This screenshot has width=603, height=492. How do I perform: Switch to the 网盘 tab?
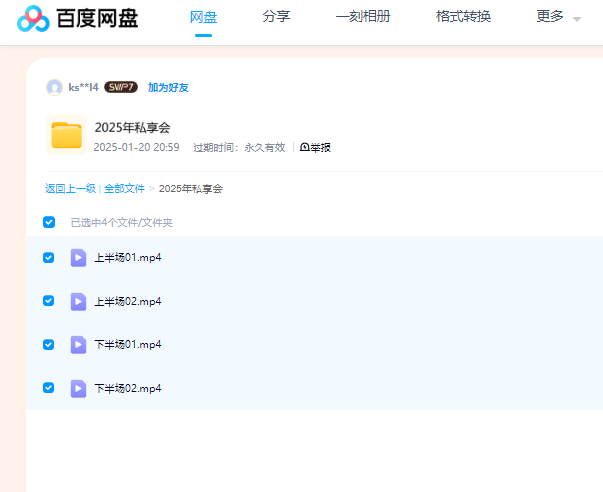pos(203,17)
